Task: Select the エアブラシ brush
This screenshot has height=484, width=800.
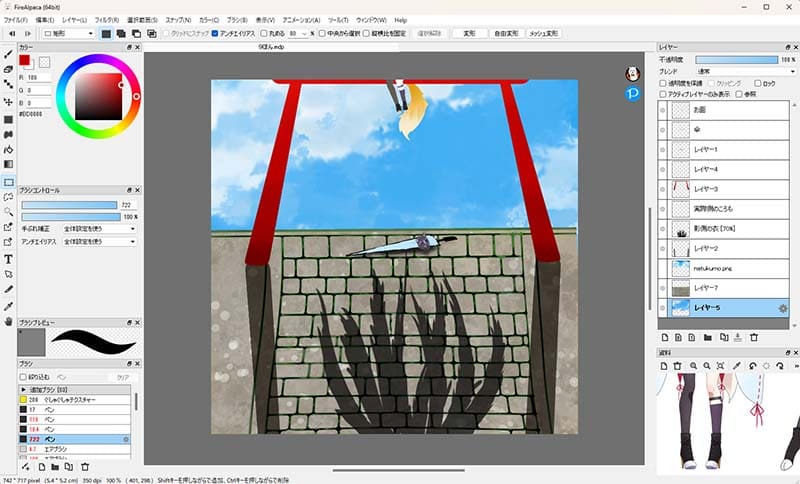Action: click(x=74, y=449)
